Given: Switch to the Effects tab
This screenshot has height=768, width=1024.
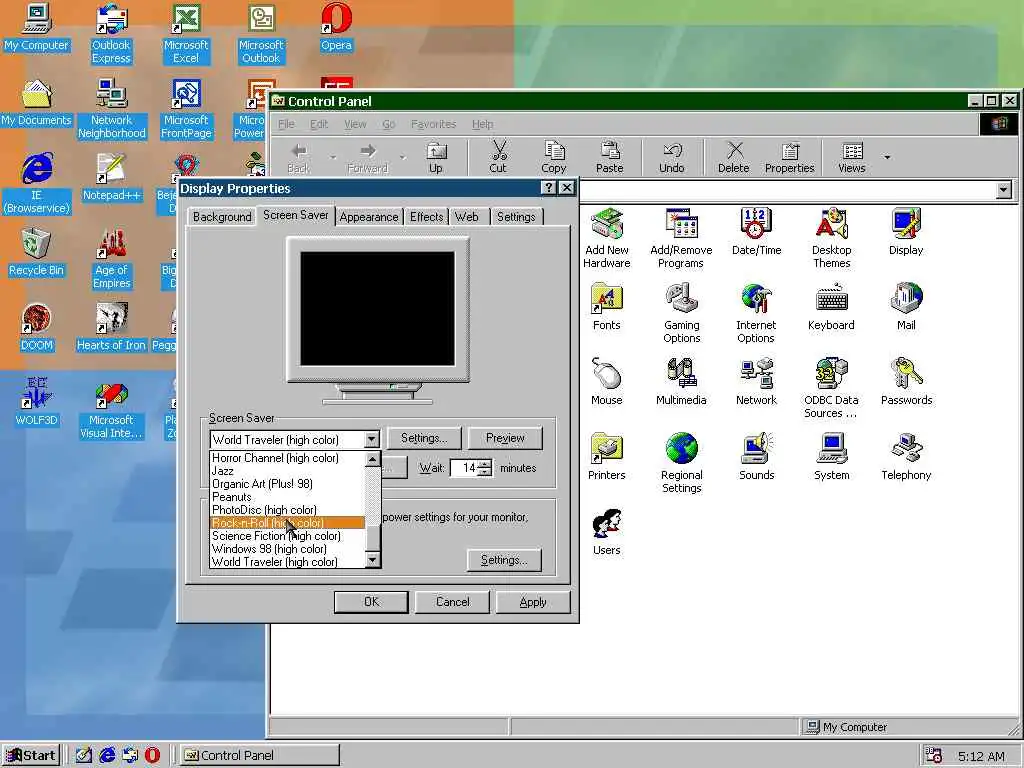Looking at the screenshot, I should coord(426,217).
